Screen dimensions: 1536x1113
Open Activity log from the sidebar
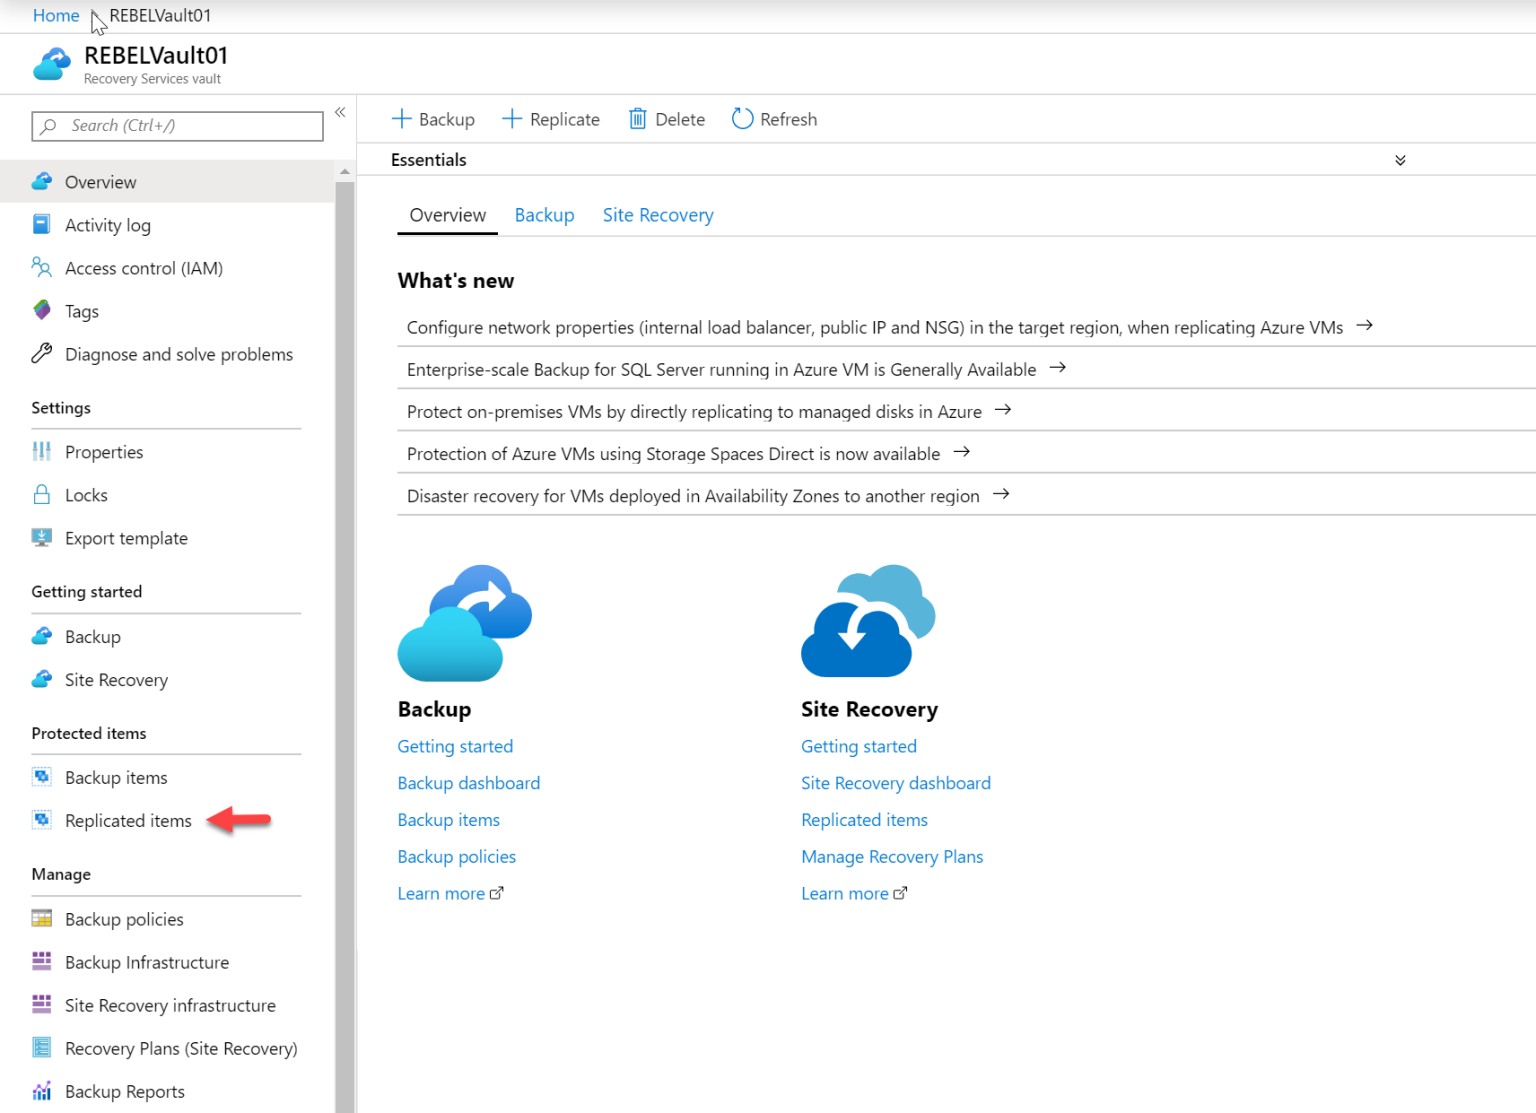[x=107, y=225]
